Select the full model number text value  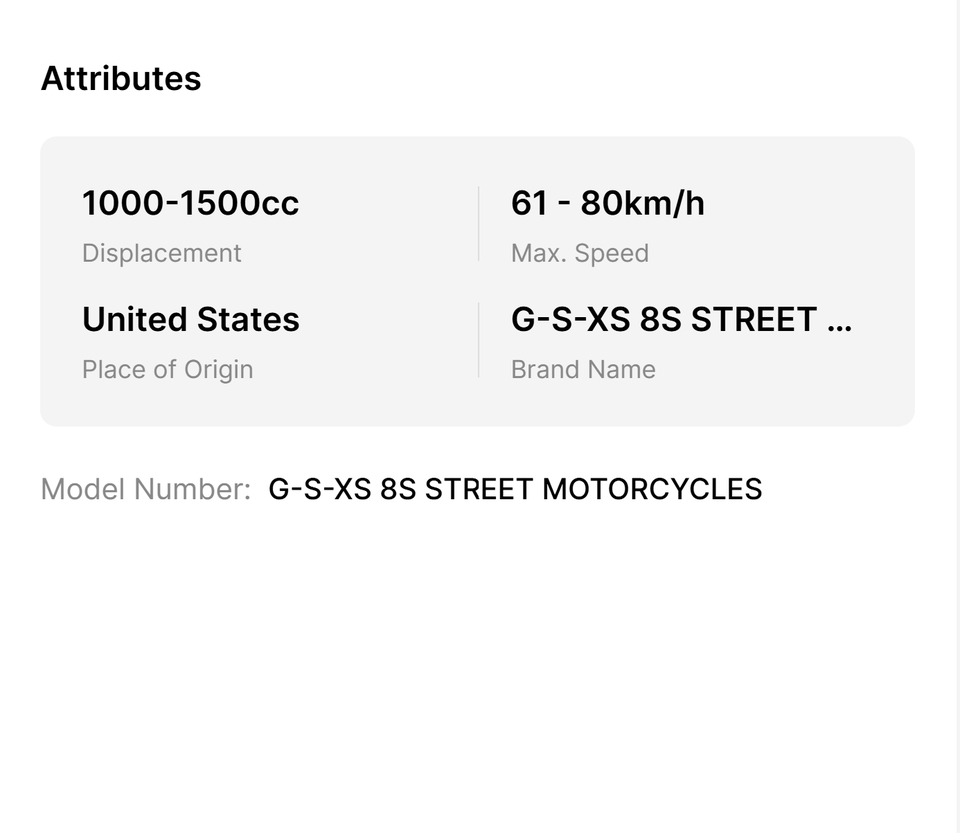[515, 489]
